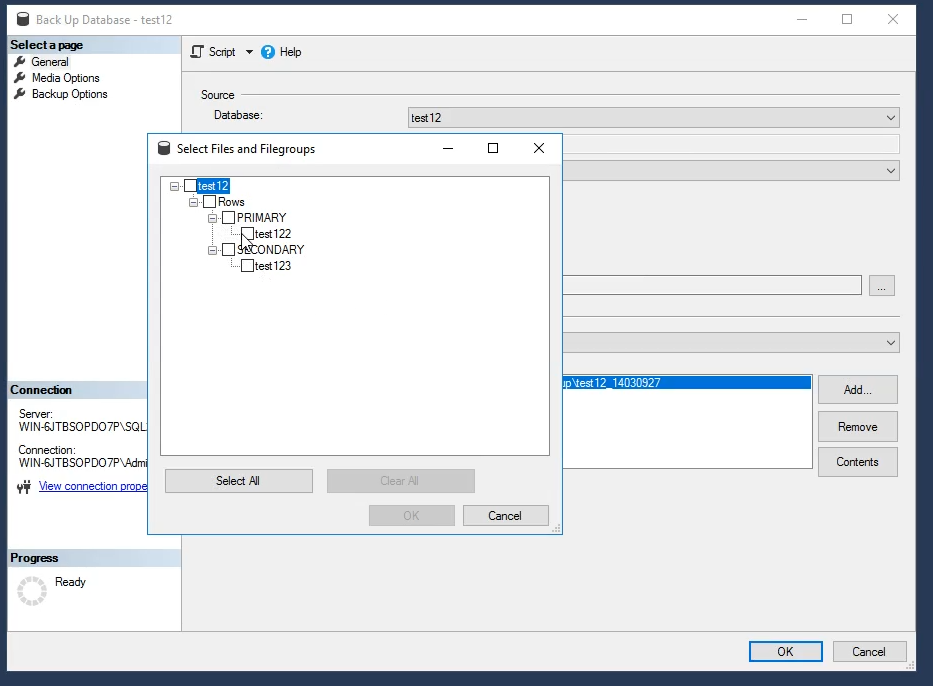Click the Contents button
Image resolution: width=933 pixels, height=686 pixels.
point(857,462)
